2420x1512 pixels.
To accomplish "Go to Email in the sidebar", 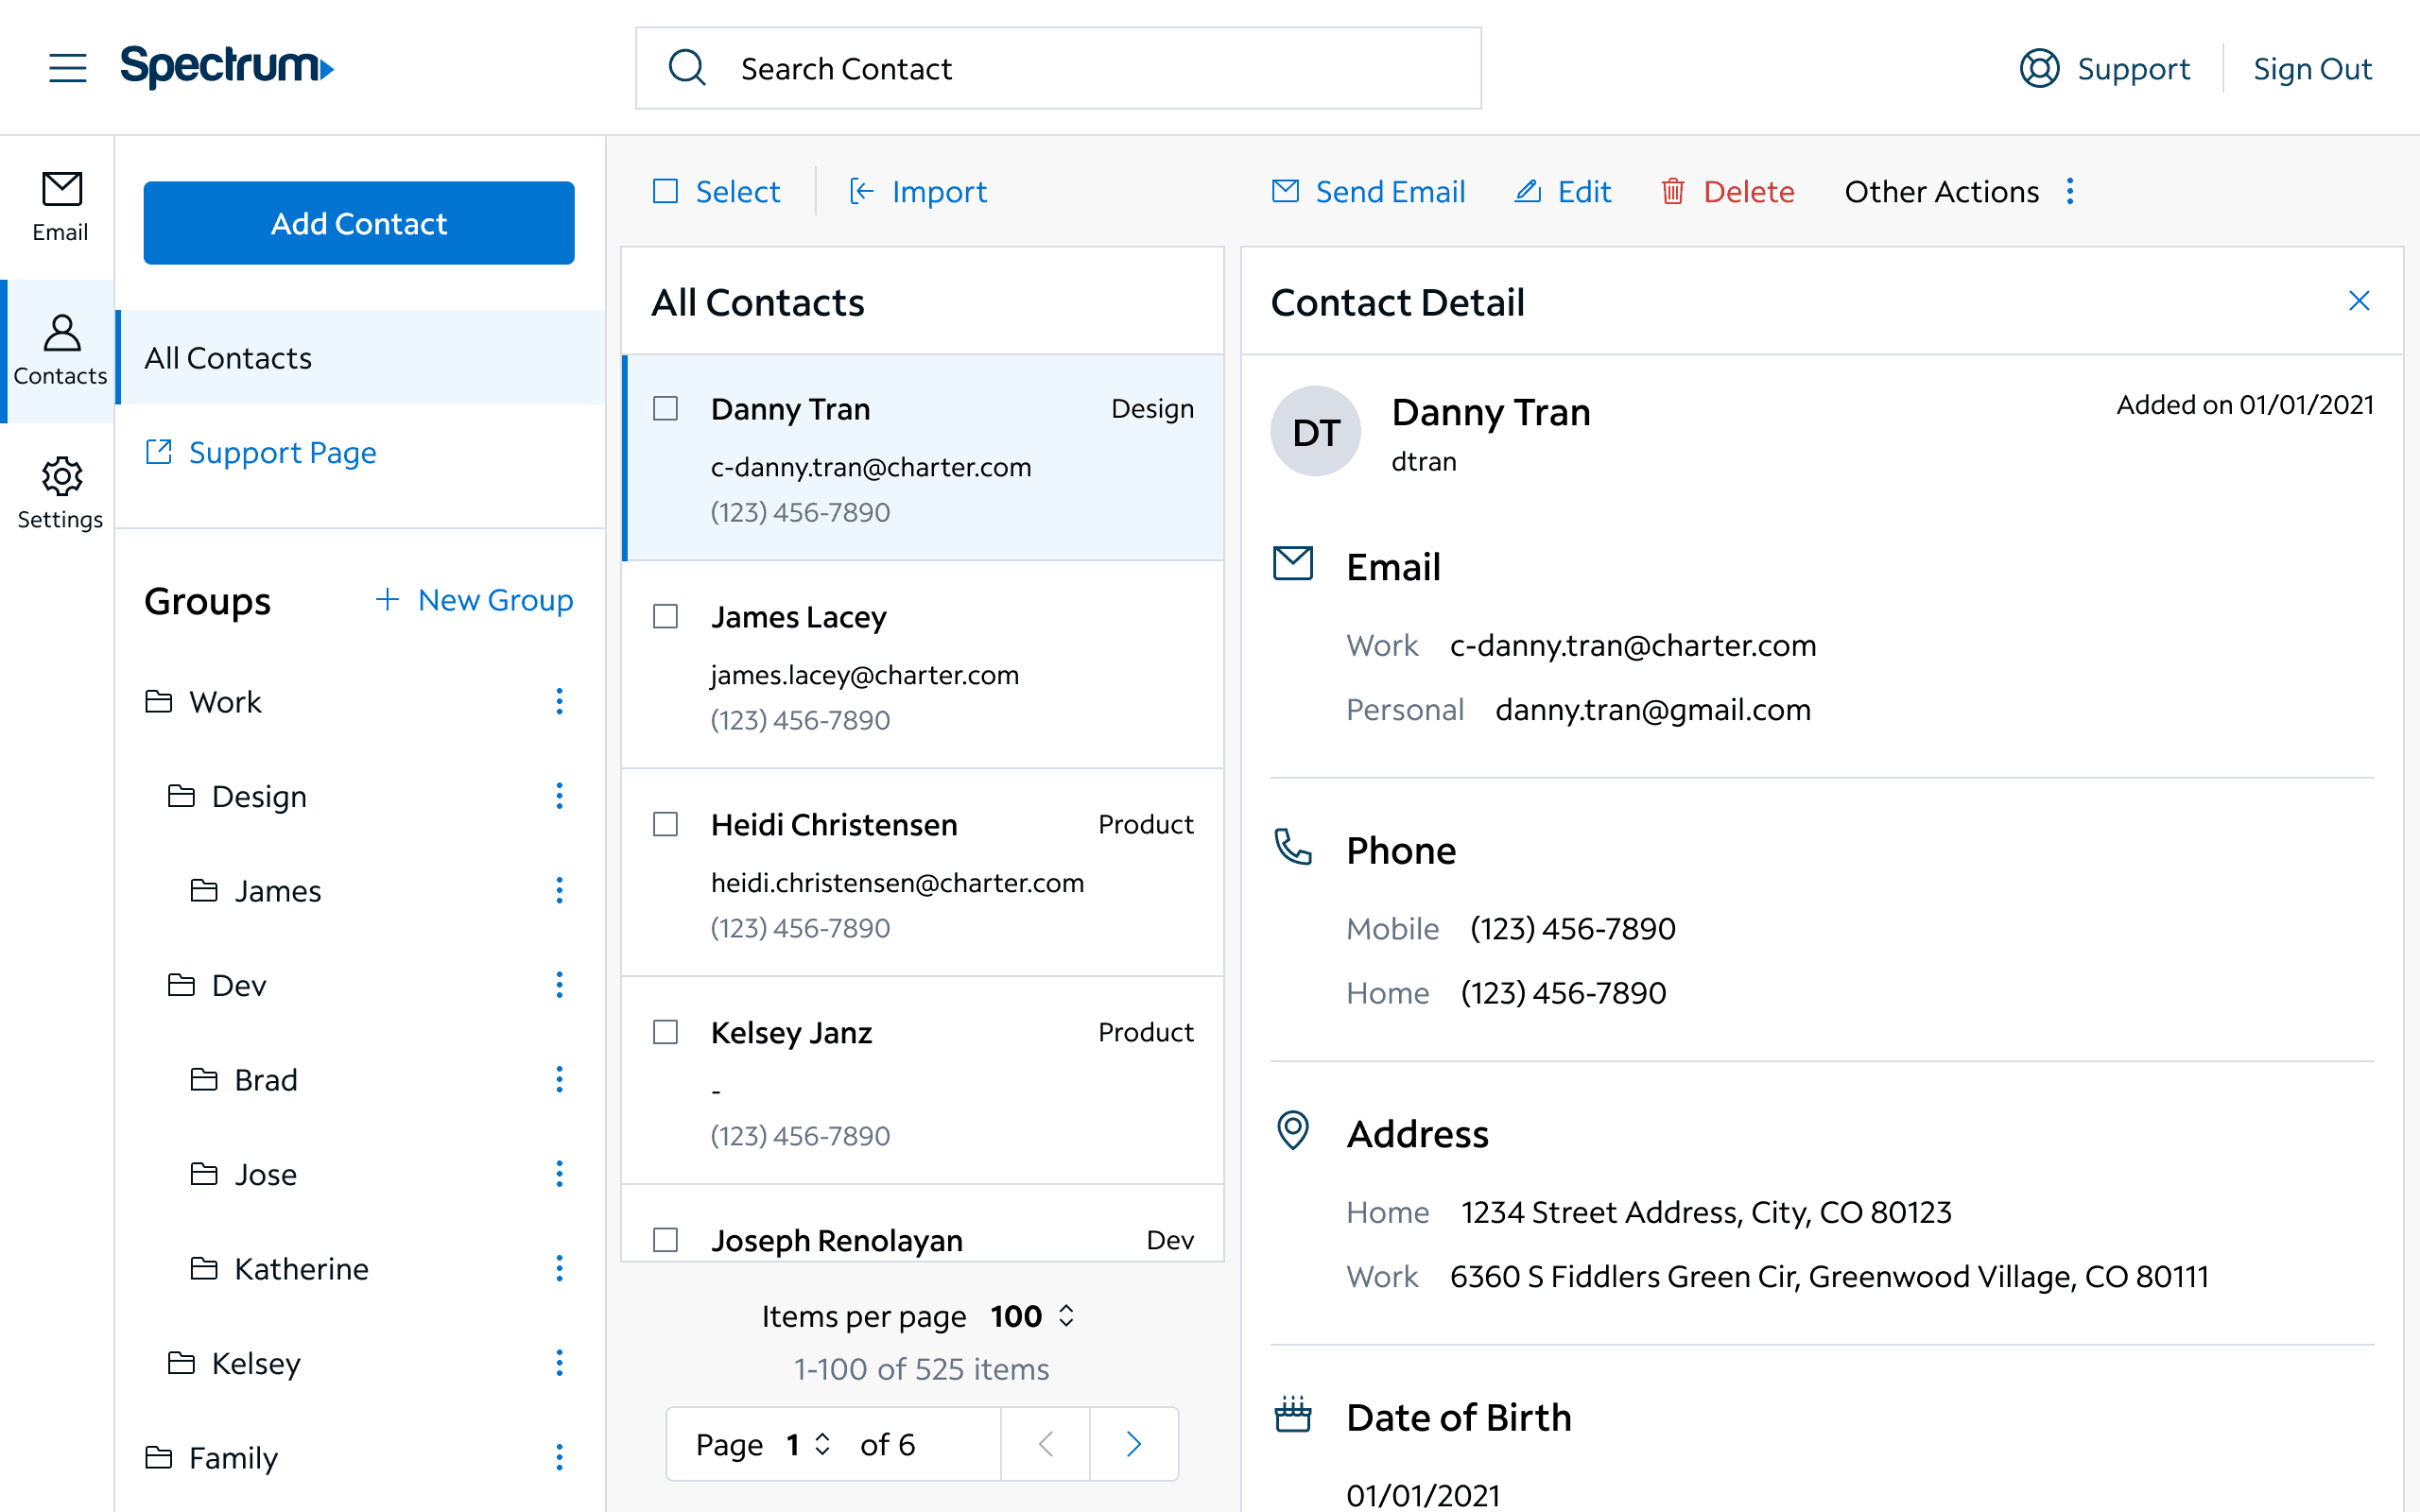I will tap(60, 207).
